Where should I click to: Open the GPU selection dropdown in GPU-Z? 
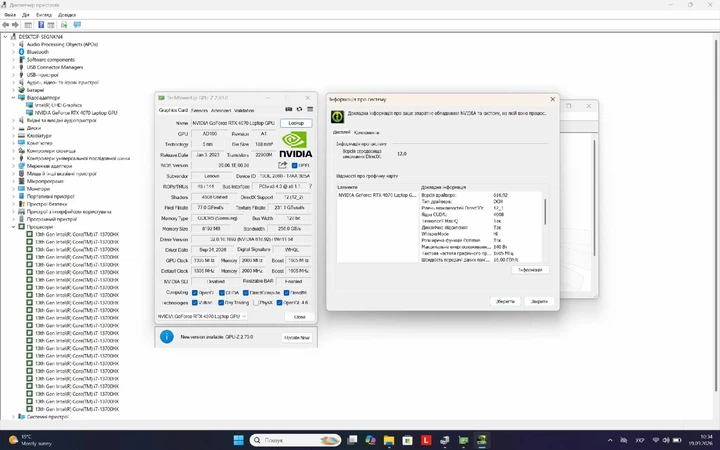click(x=202, y=316)
